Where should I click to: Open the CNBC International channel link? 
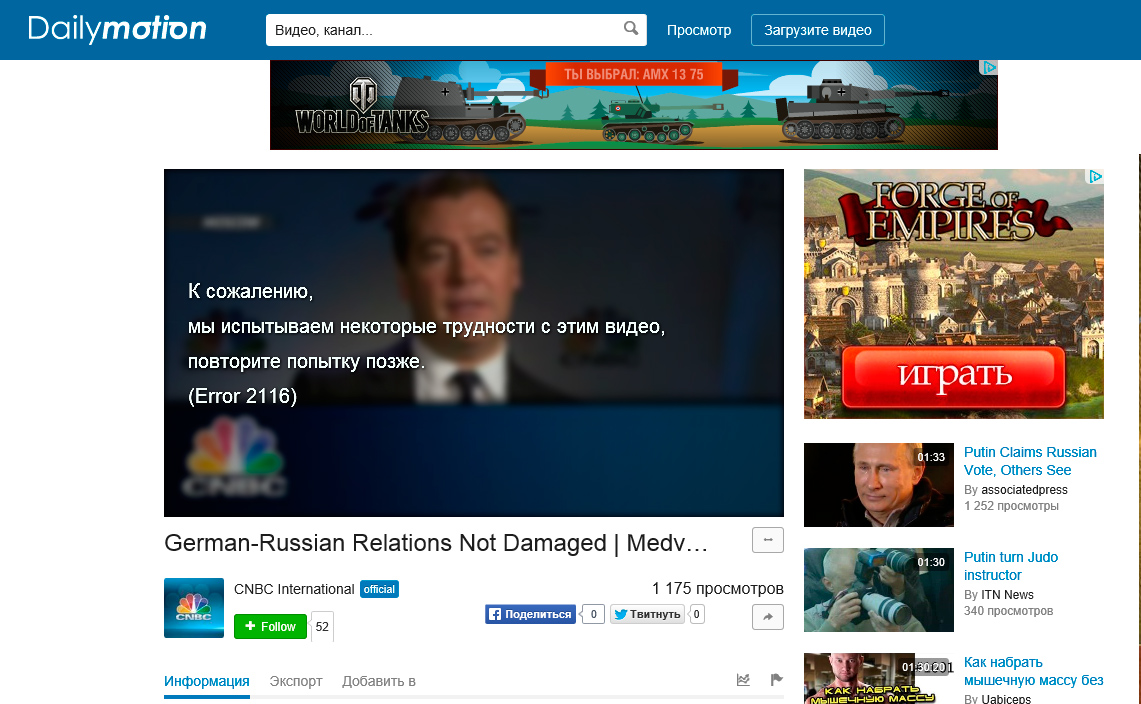pyautogui.click(x=294, y=589)
